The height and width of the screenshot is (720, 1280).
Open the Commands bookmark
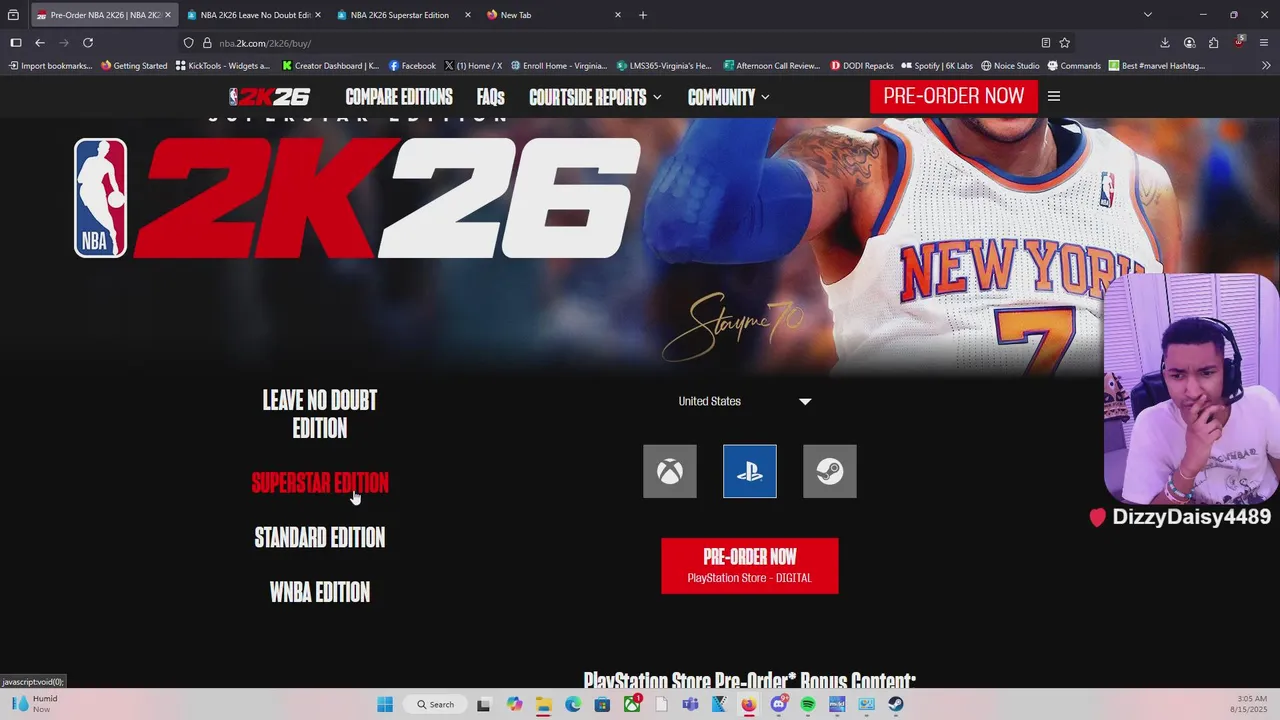pos(1074,66)
